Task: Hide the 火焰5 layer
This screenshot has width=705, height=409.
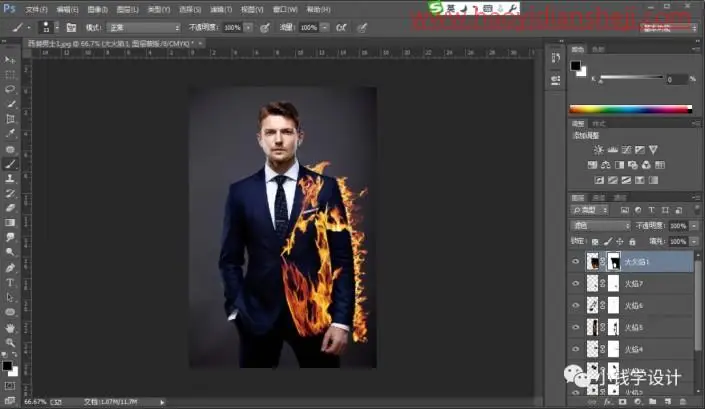Action: point(576,327)
